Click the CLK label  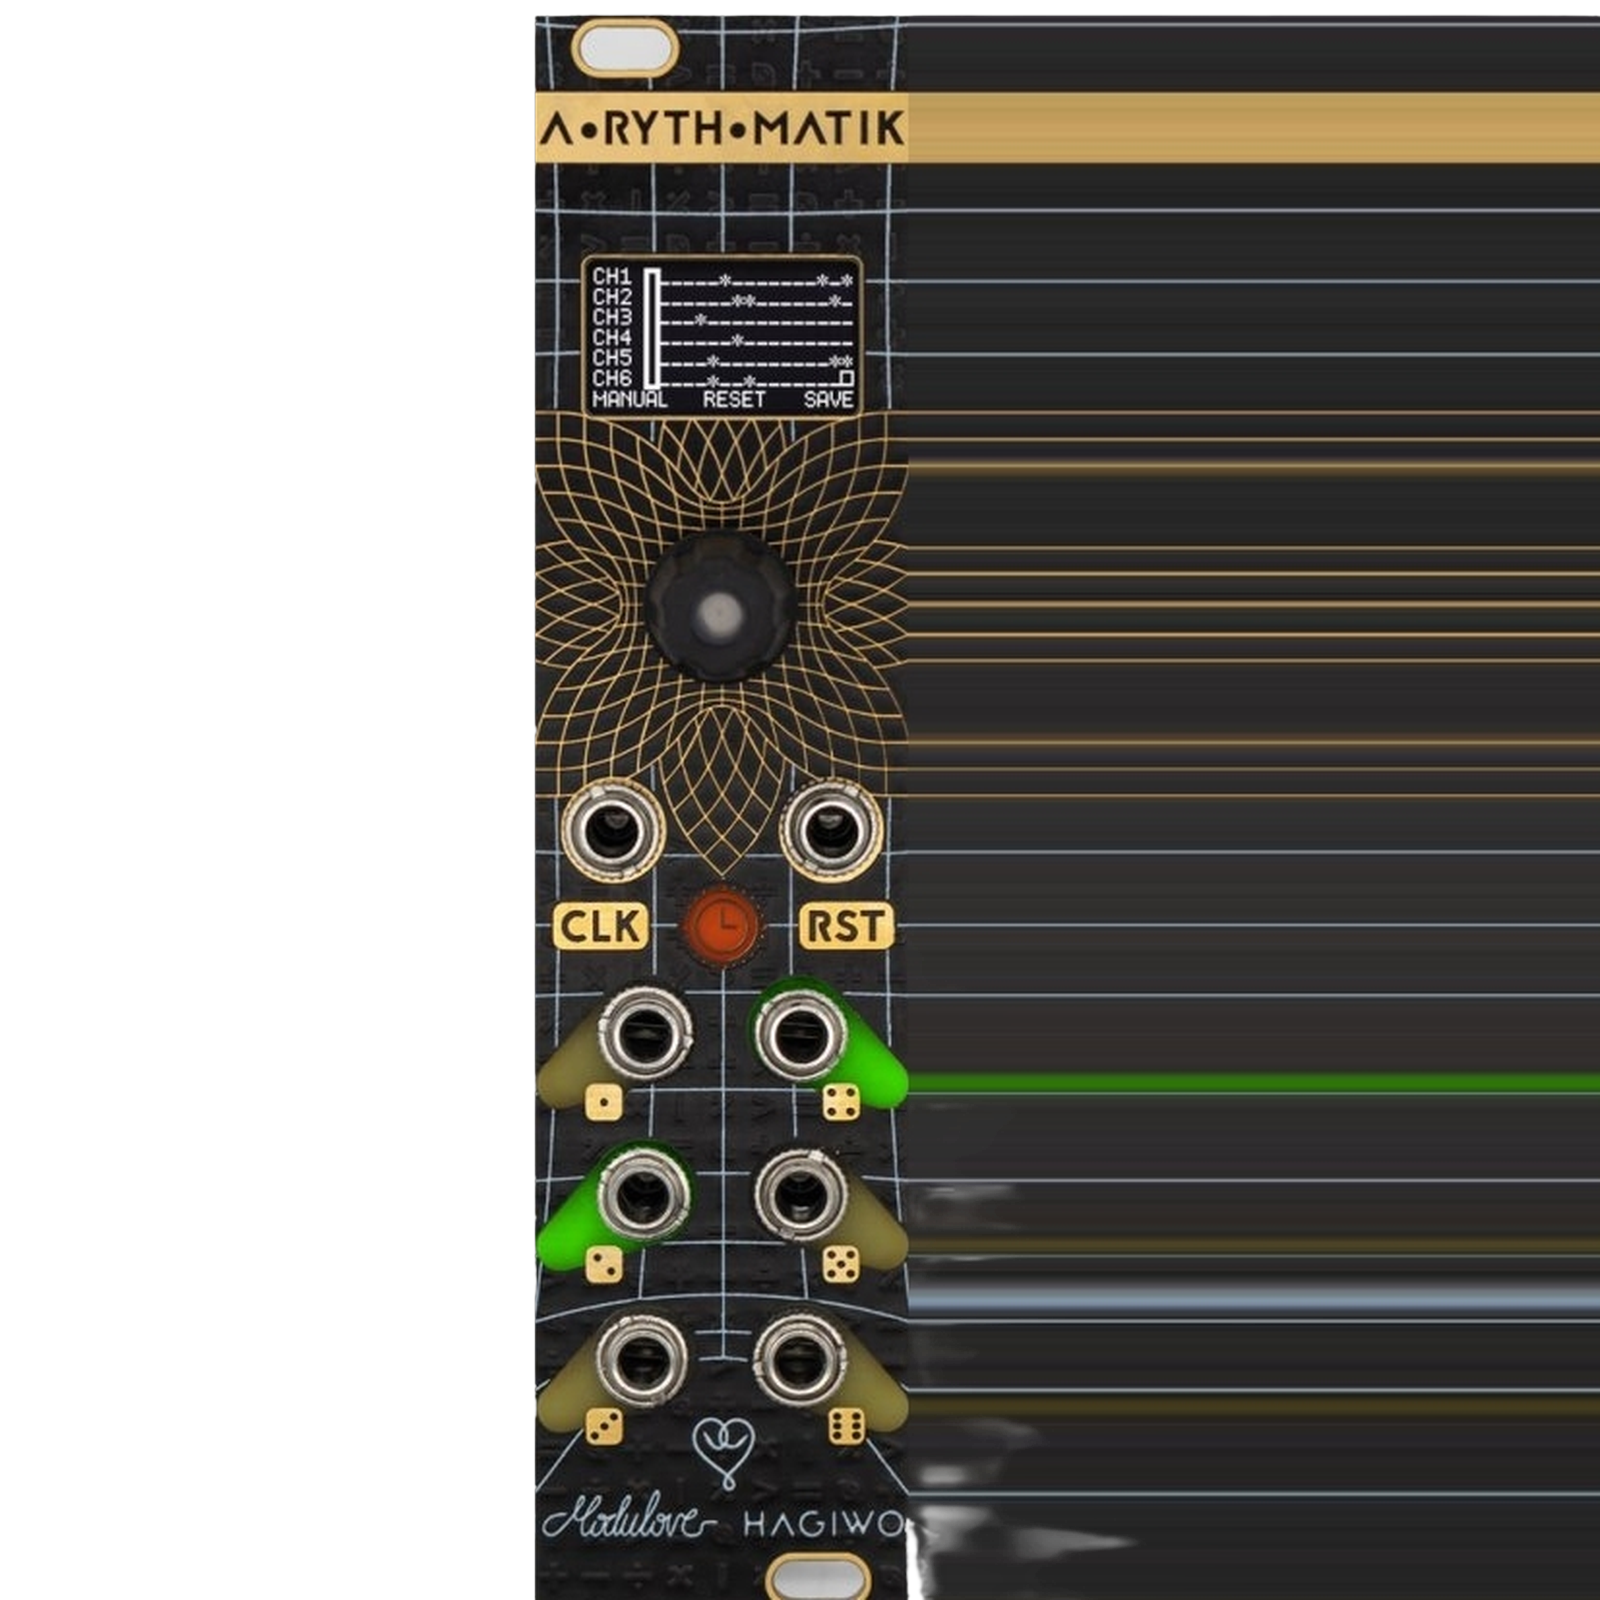coord(600,926)
